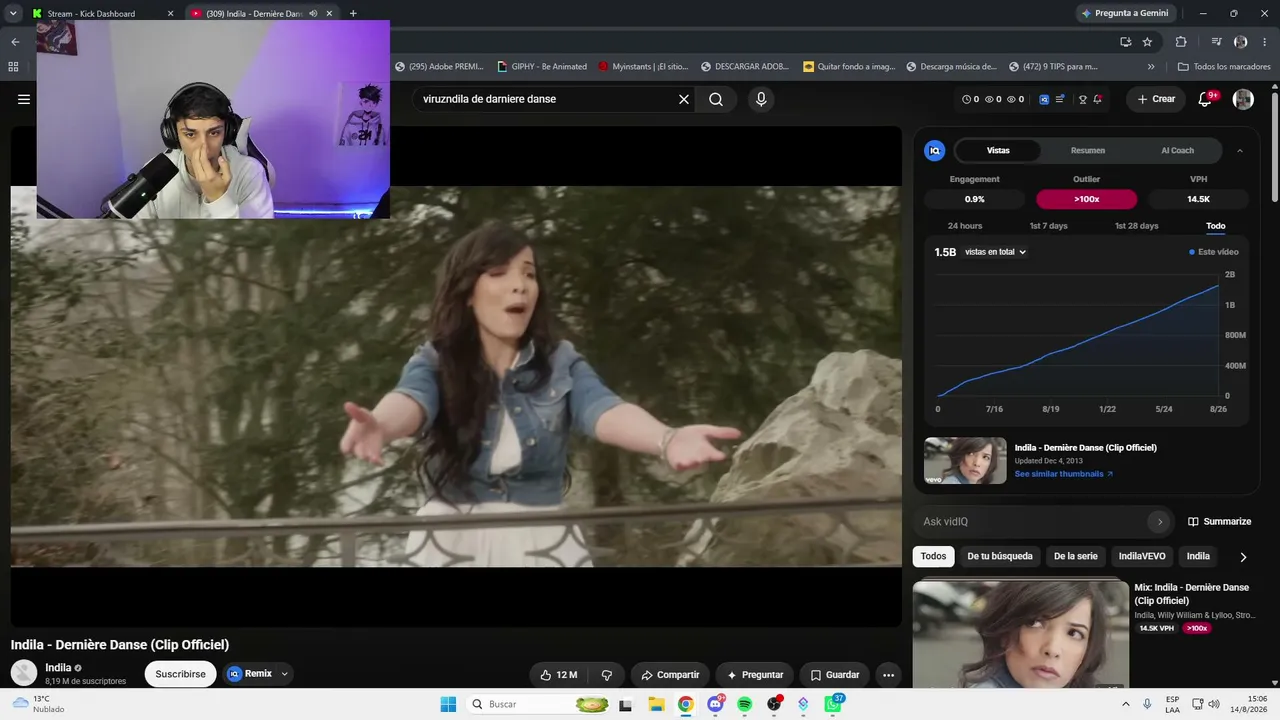Open the YouTube account avatar menu

1243,99
